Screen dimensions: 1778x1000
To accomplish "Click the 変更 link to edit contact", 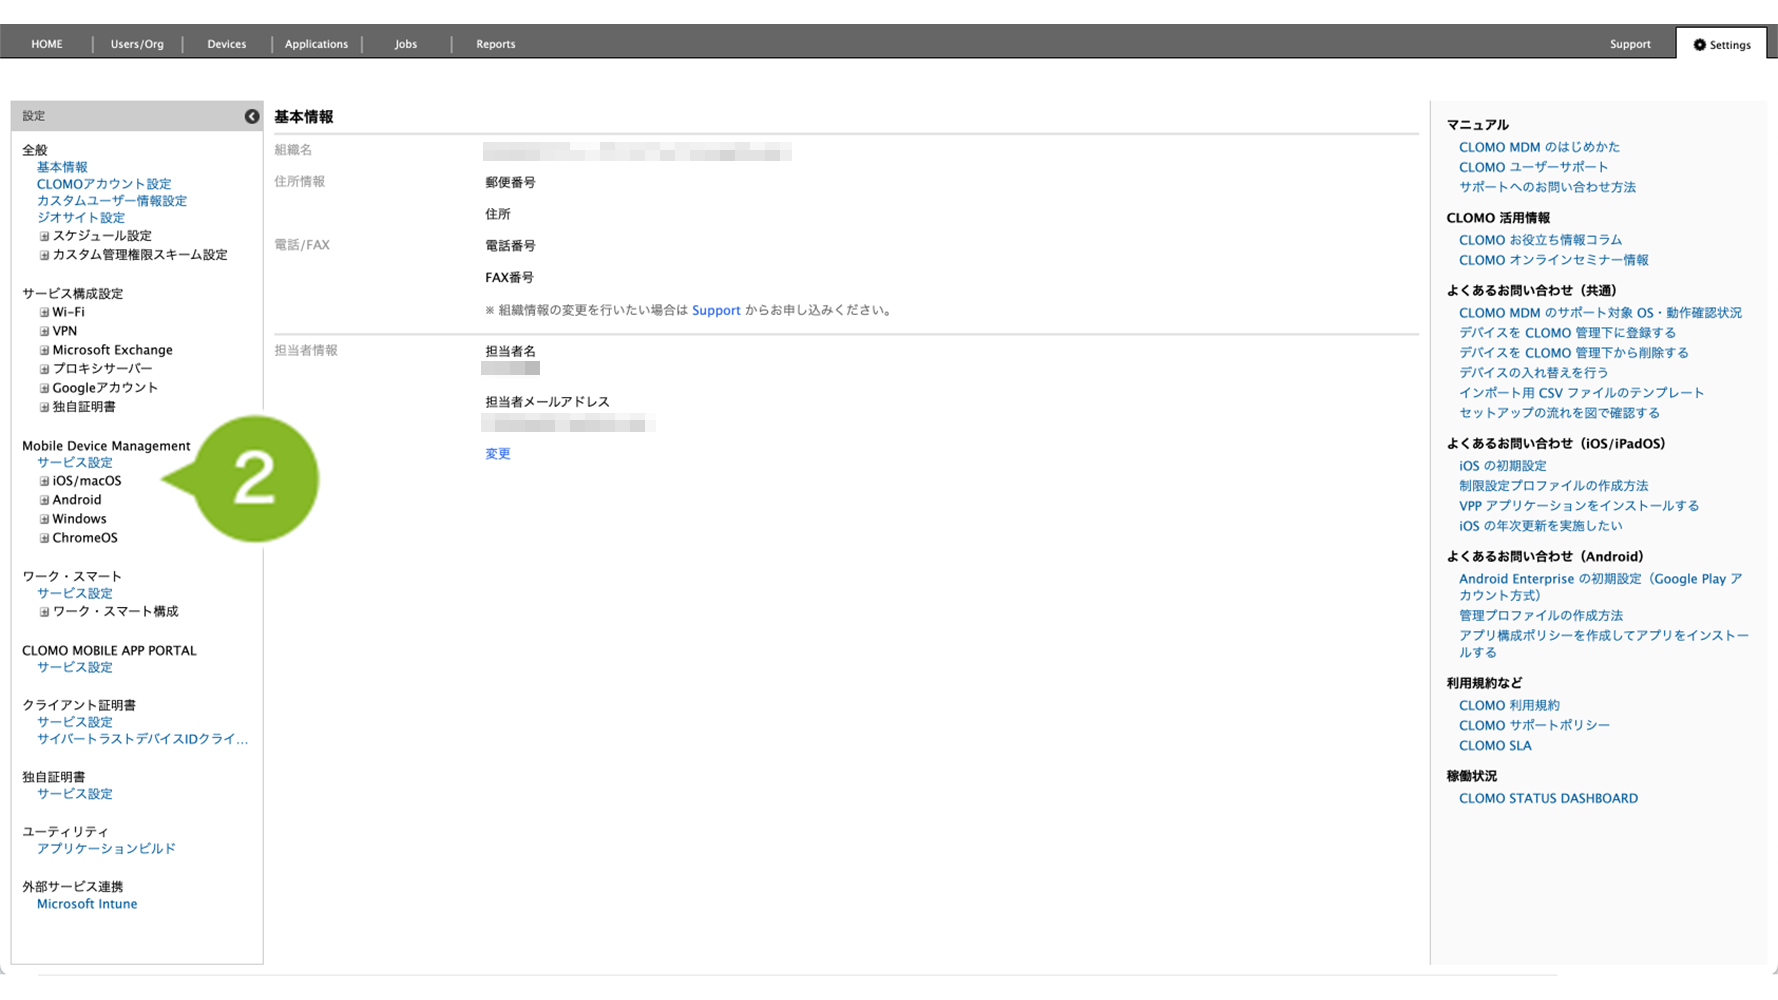I will 497,454.
